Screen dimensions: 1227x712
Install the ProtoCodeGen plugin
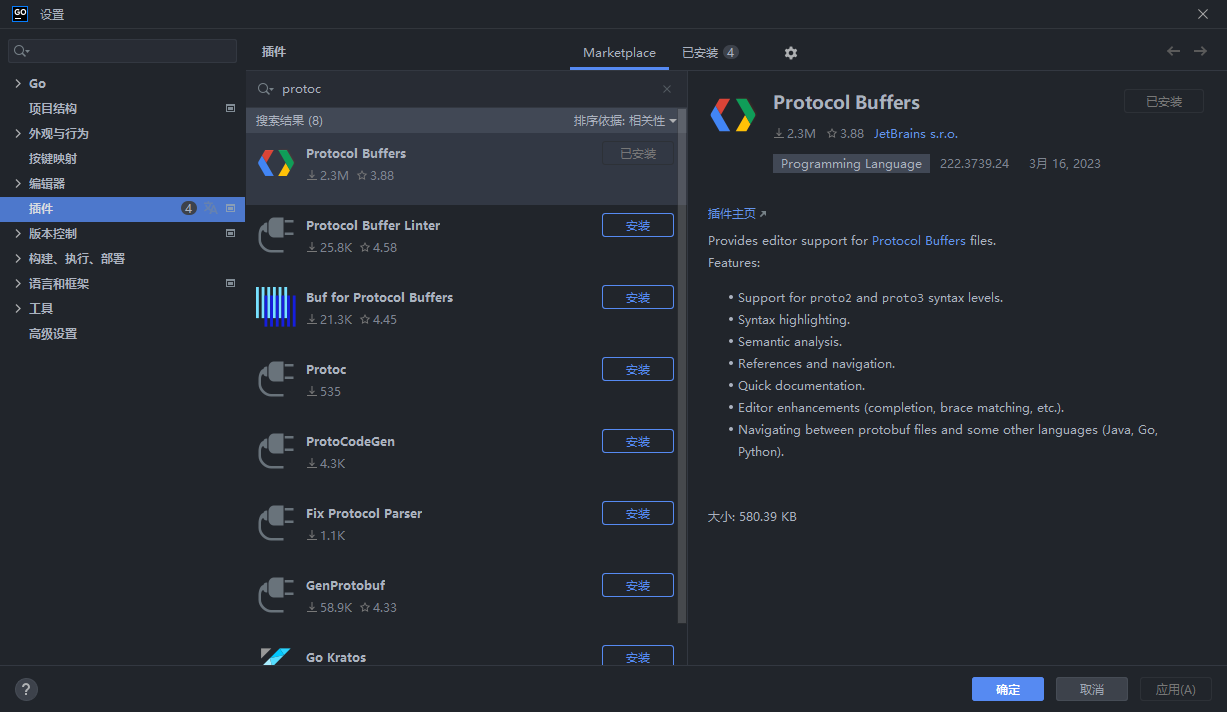(x=638, y=441)
